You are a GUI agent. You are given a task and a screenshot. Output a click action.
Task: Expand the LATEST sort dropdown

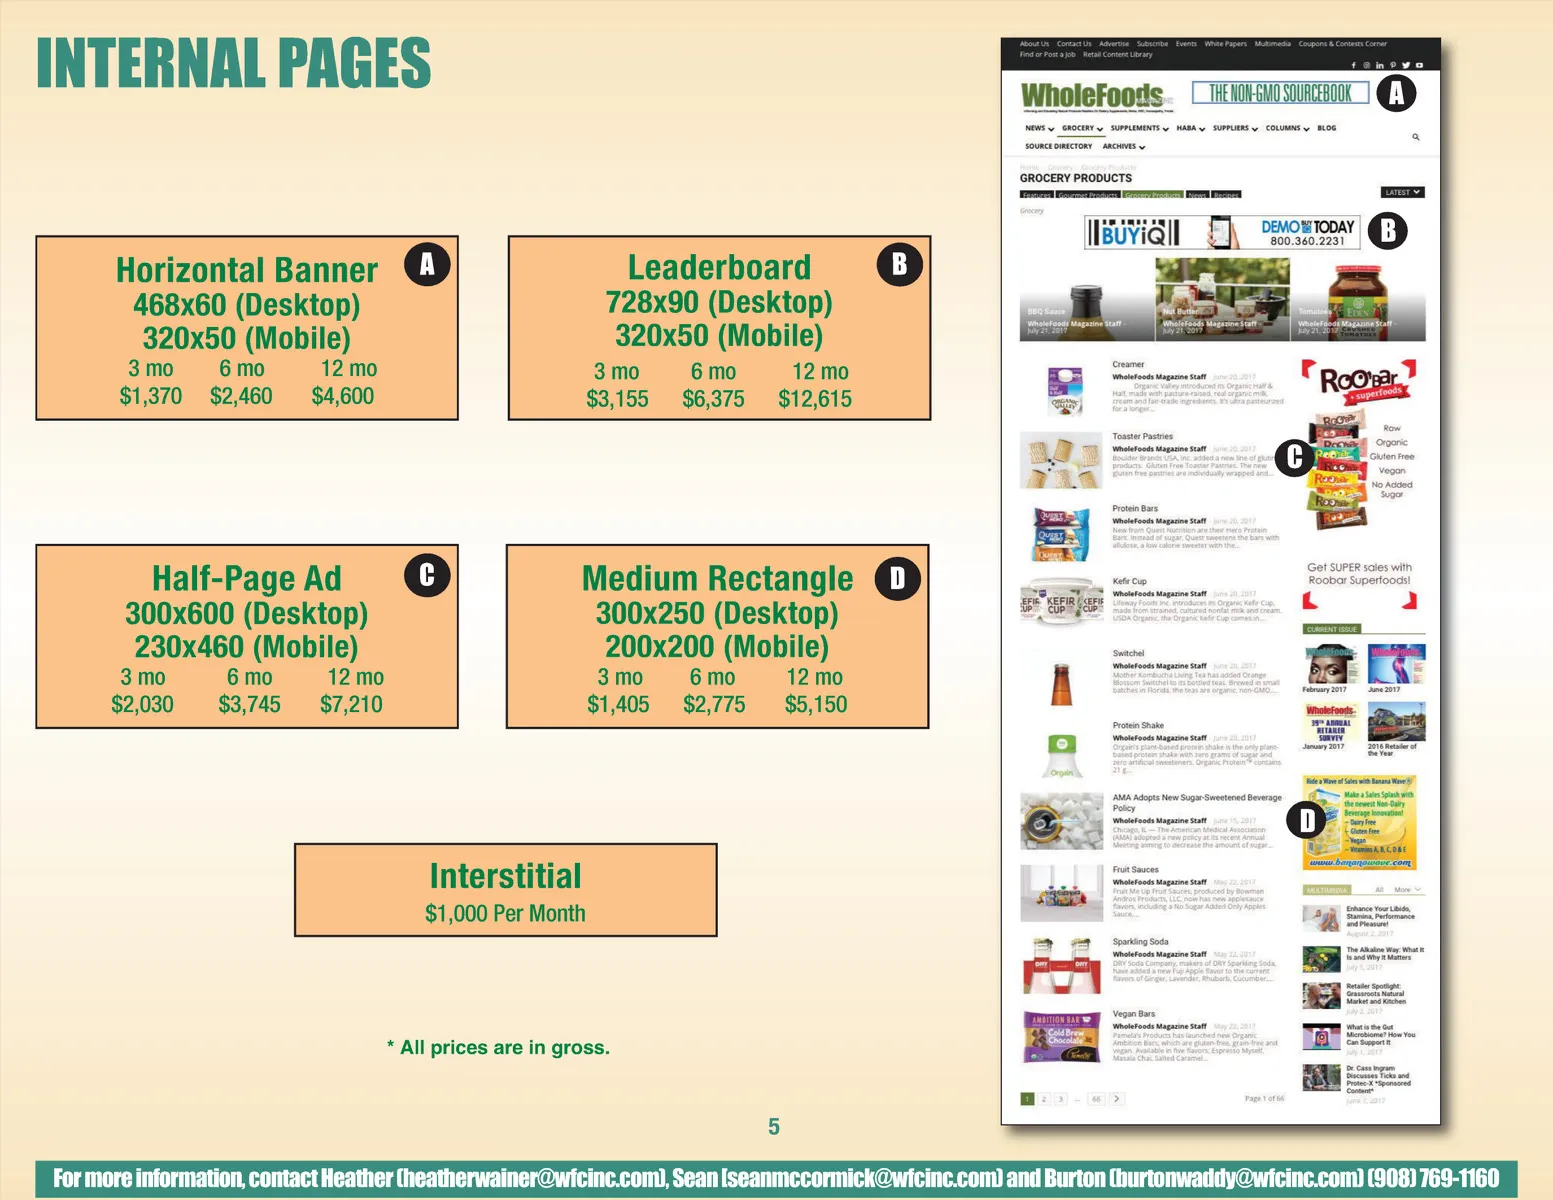coord(1402,192)
